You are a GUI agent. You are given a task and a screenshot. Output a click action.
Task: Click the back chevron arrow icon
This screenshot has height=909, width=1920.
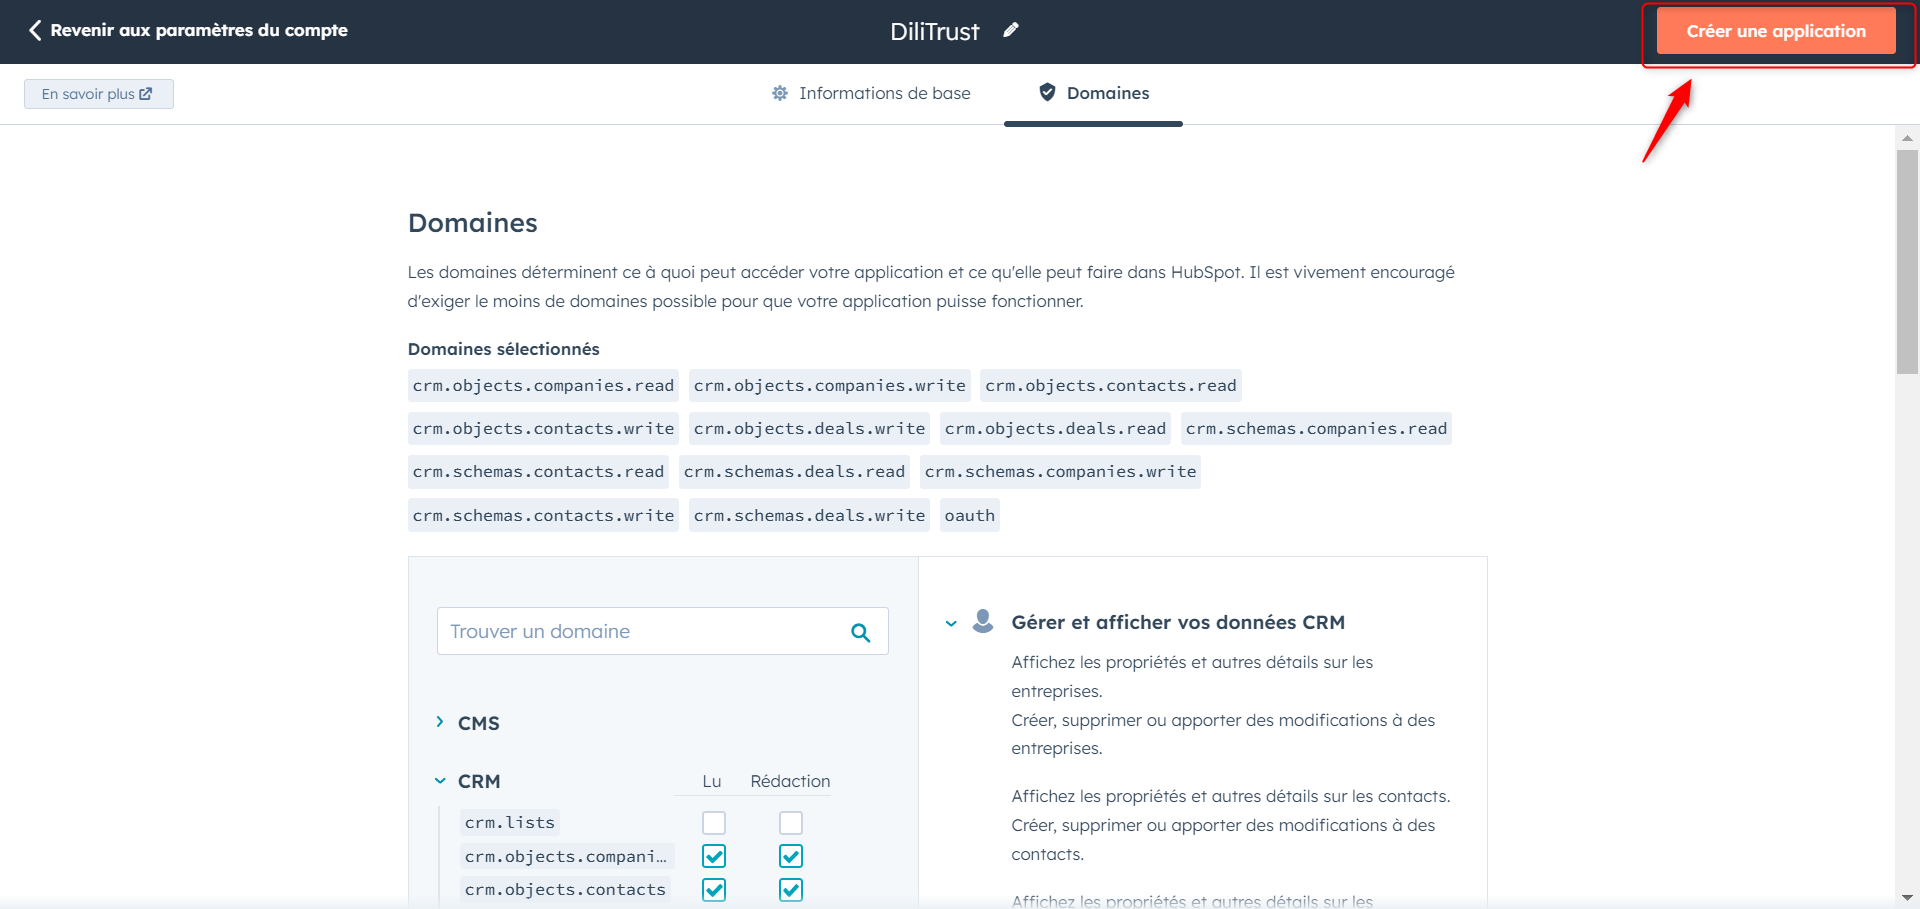[35, 30]
